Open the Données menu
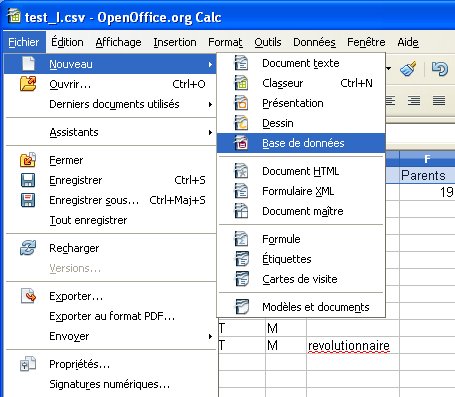The width and height of the screenshot is (455, 397). click(x=314, y=42)
